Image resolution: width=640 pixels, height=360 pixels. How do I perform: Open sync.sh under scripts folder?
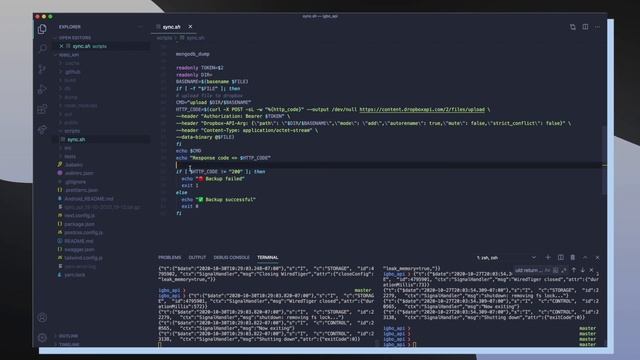pos(76,140)
